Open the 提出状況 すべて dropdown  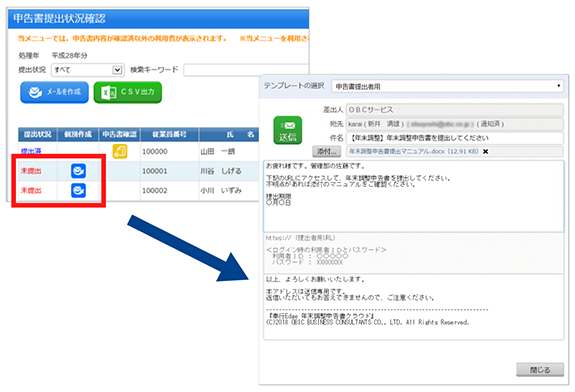pos(87,70)
